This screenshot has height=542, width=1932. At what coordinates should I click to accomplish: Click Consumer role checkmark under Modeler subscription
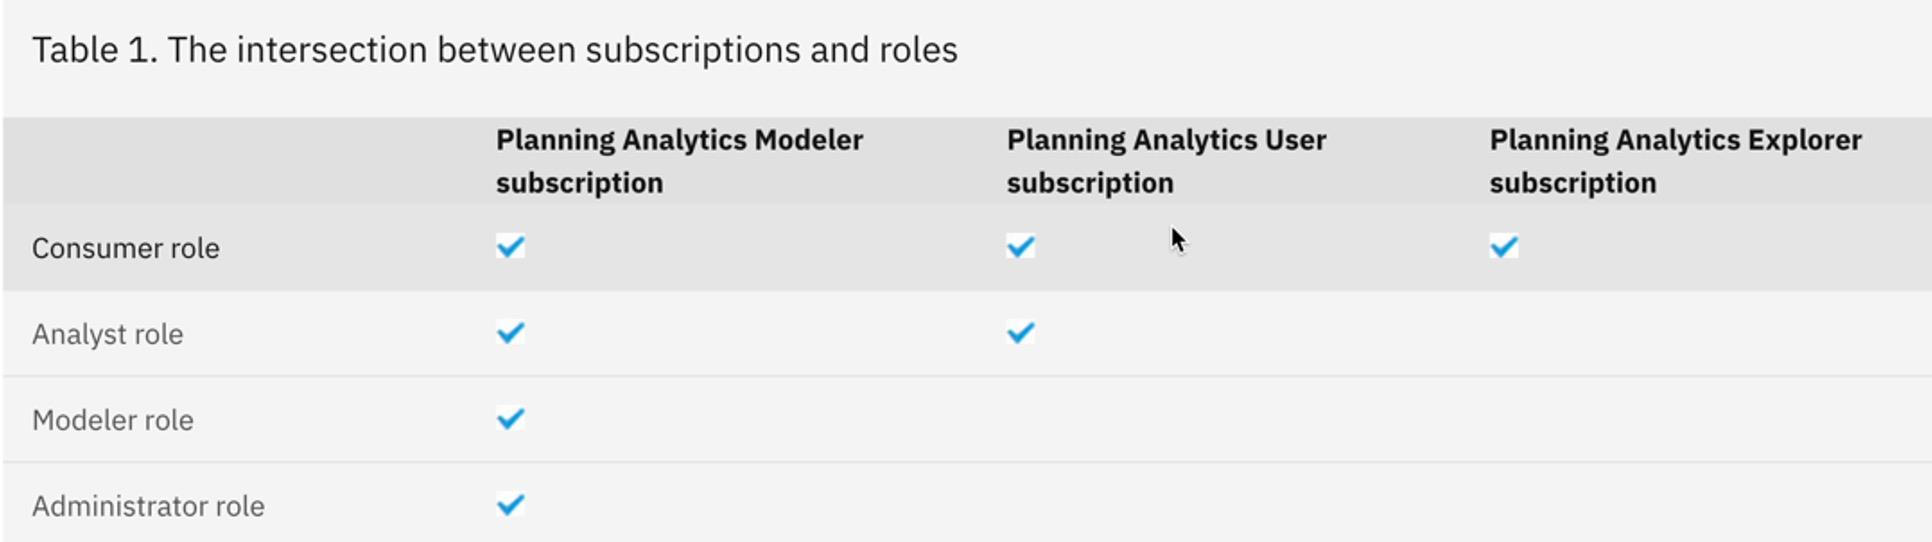pyautogui.click(x=510, y=246)
